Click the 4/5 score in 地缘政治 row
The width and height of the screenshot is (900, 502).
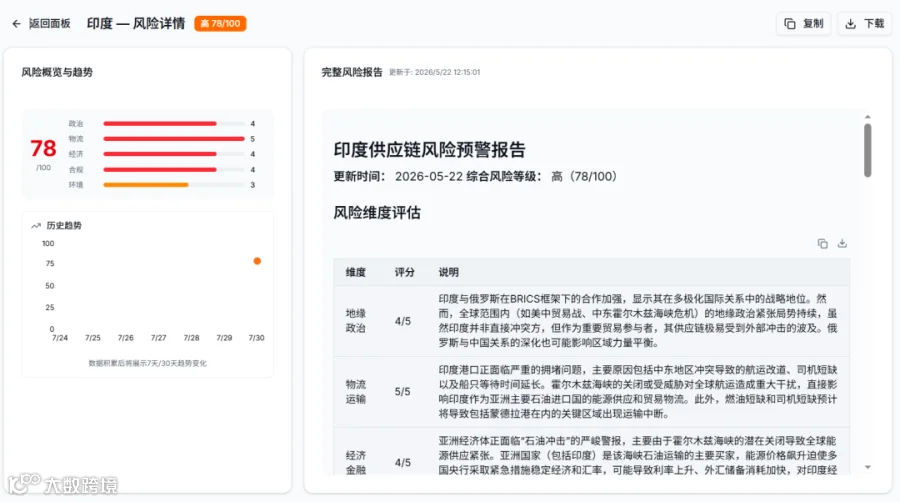tap(402, 321)
